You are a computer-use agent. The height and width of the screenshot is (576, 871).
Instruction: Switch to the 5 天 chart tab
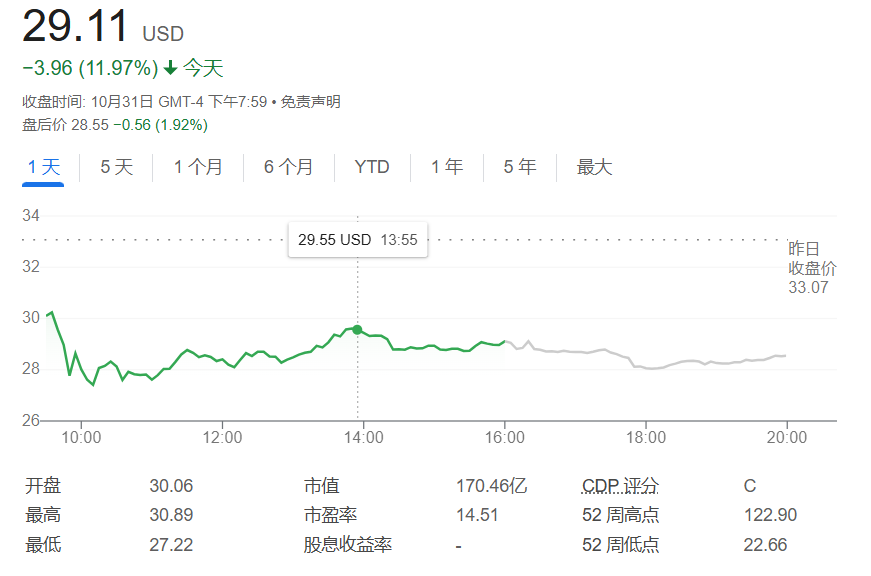tap(116, 167)
